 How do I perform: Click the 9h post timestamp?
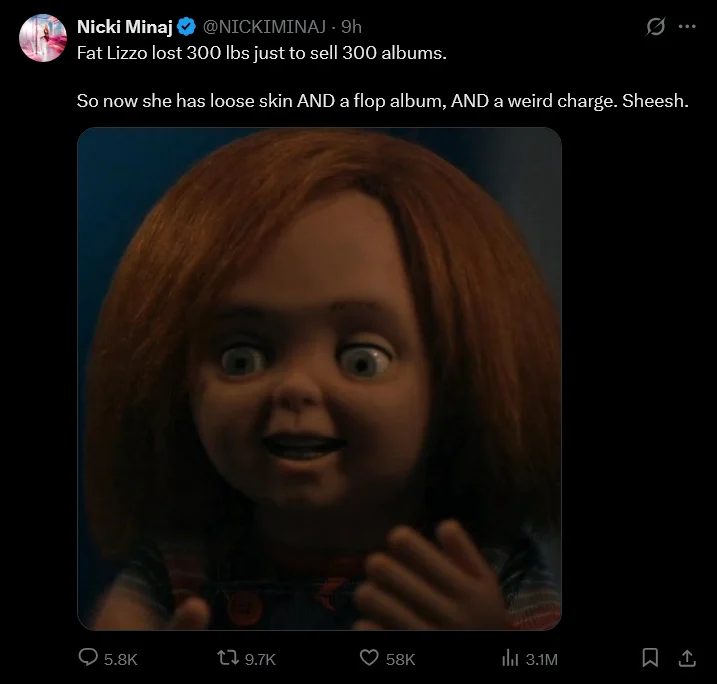[x=352, y=27]
